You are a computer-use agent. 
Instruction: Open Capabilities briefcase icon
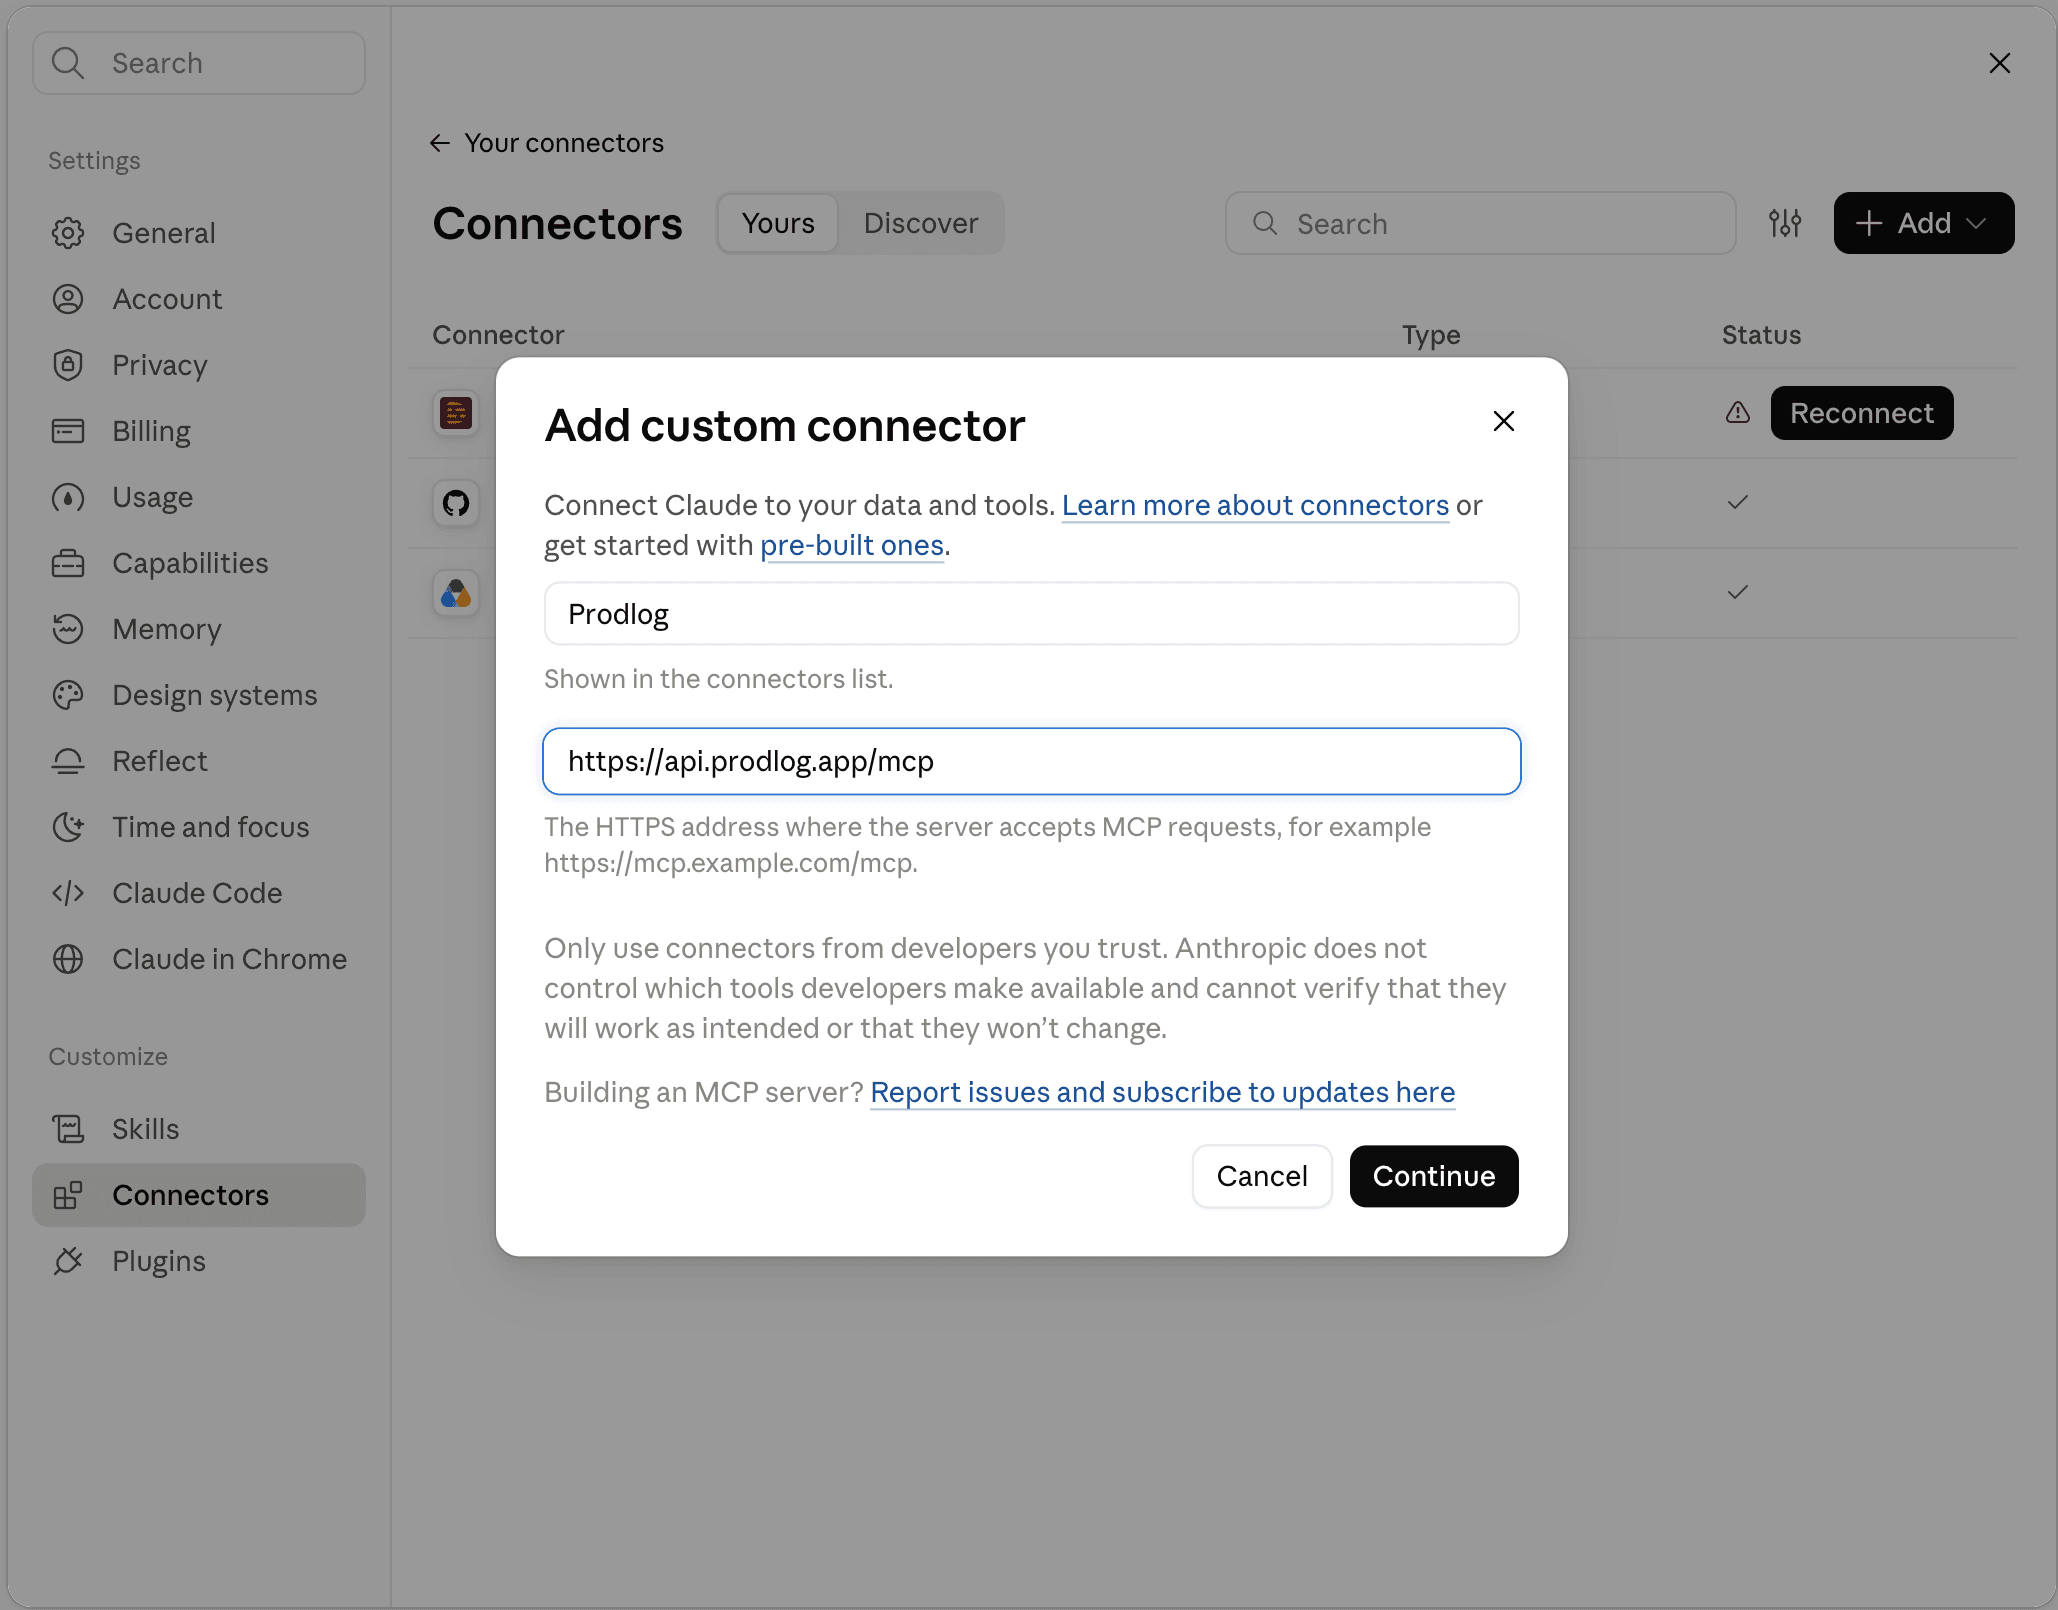[x=68, y=563]
